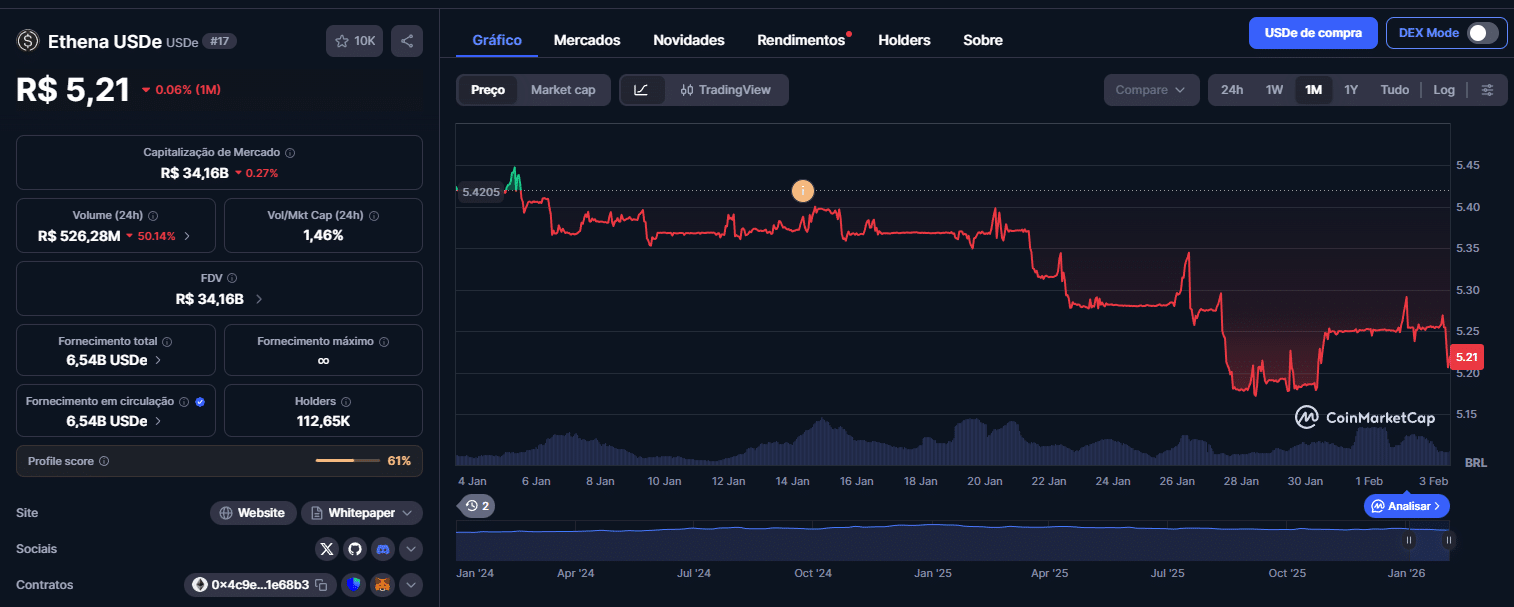Switch to the Mercados tab
This screenshot has height=607, width=1514.
pos(587,40)
